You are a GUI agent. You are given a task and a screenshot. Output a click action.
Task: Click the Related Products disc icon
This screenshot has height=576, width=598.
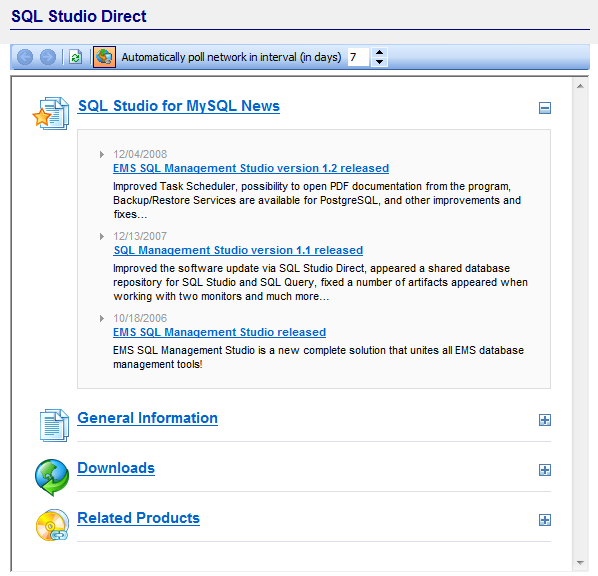52,525
